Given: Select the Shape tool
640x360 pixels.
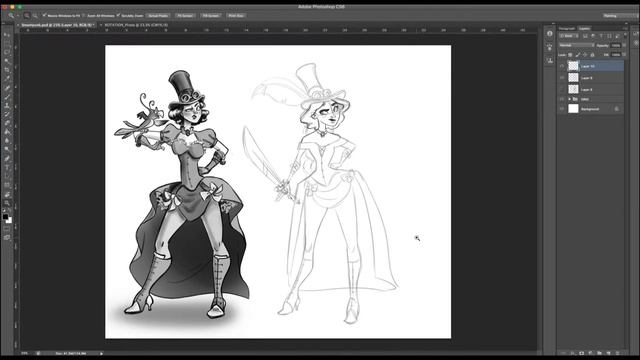Looking at the screenshot, I should (x=7, y=185).
